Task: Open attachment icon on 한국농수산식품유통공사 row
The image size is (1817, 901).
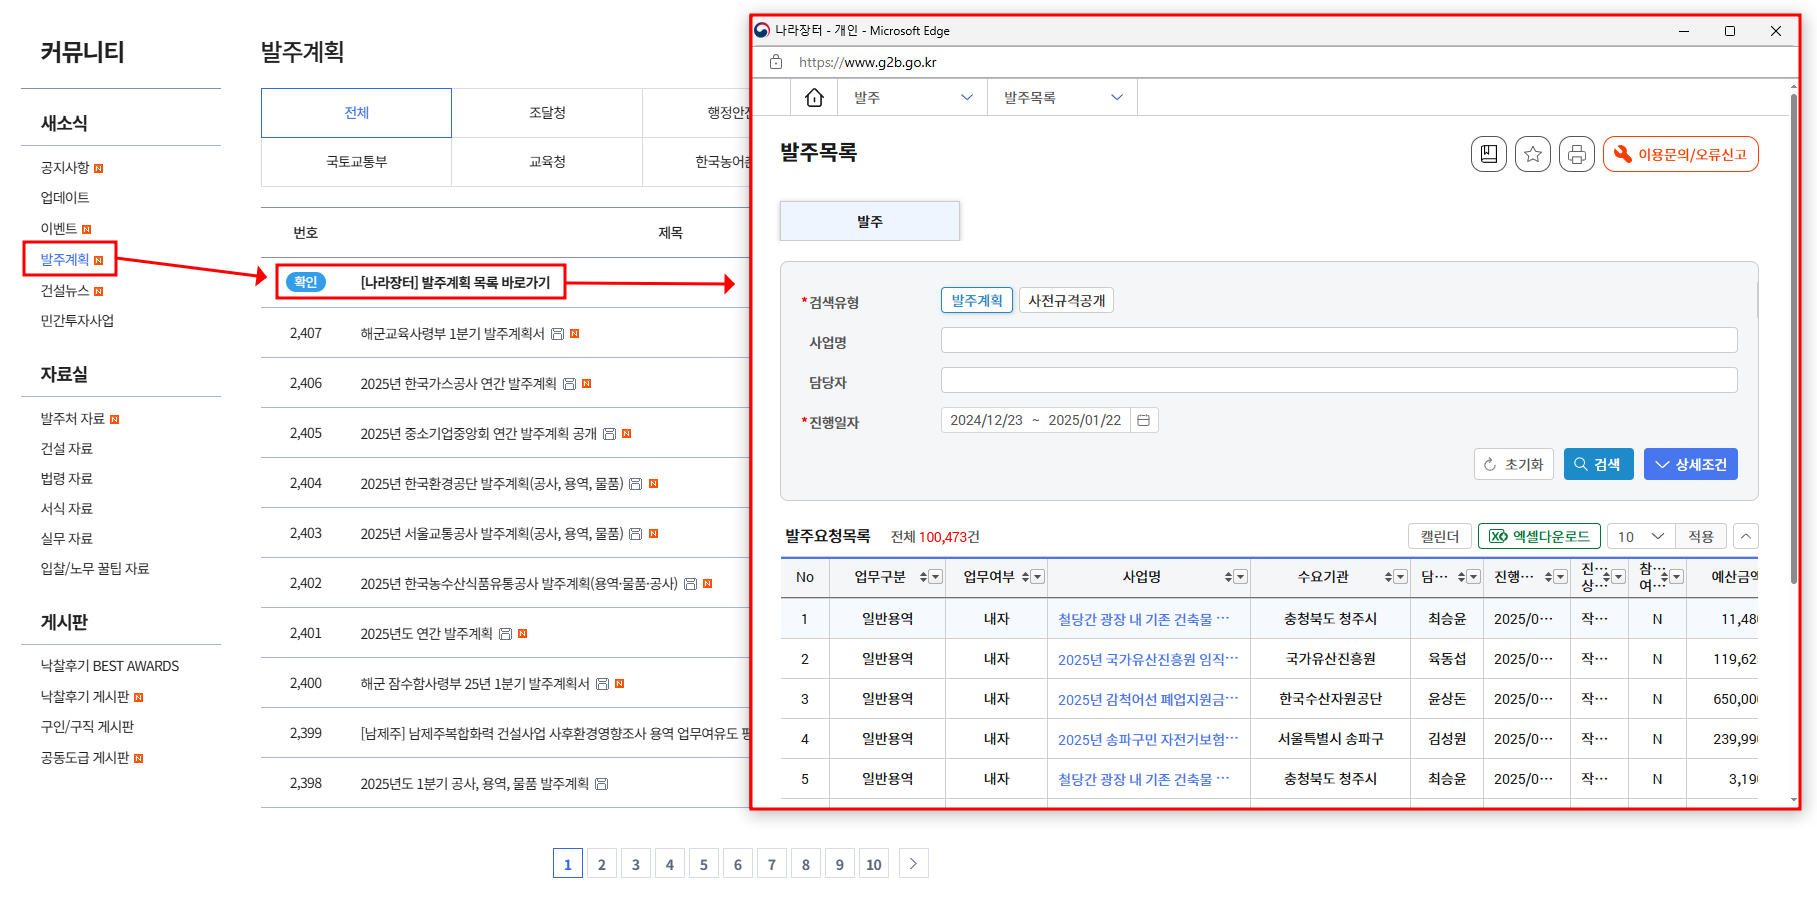Action: click(691, 584)
